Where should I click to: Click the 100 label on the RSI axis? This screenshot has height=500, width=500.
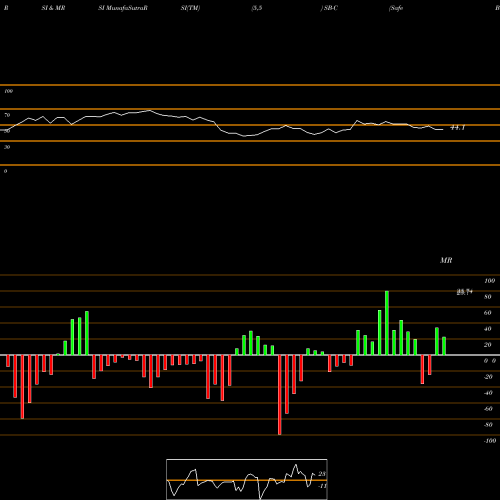point(8,91)
